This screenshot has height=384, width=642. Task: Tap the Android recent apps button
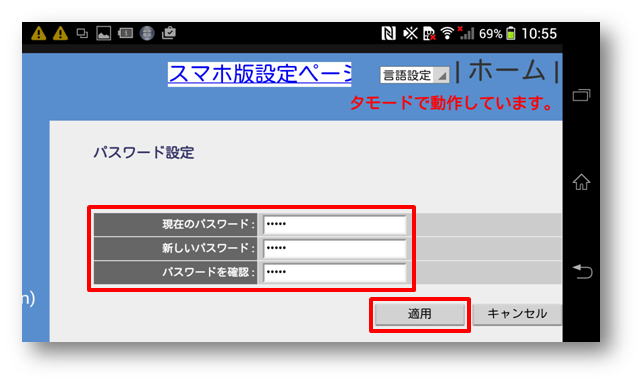[x=581, y=95]
